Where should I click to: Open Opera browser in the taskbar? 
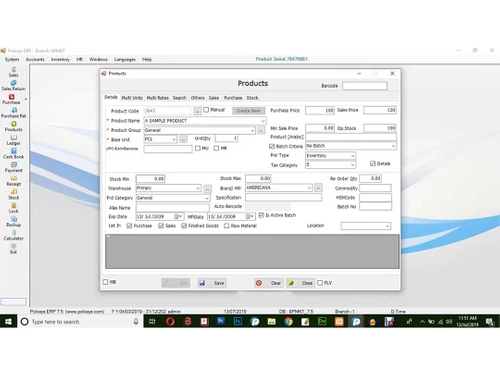pyautogui.click(x=170, y=322)
